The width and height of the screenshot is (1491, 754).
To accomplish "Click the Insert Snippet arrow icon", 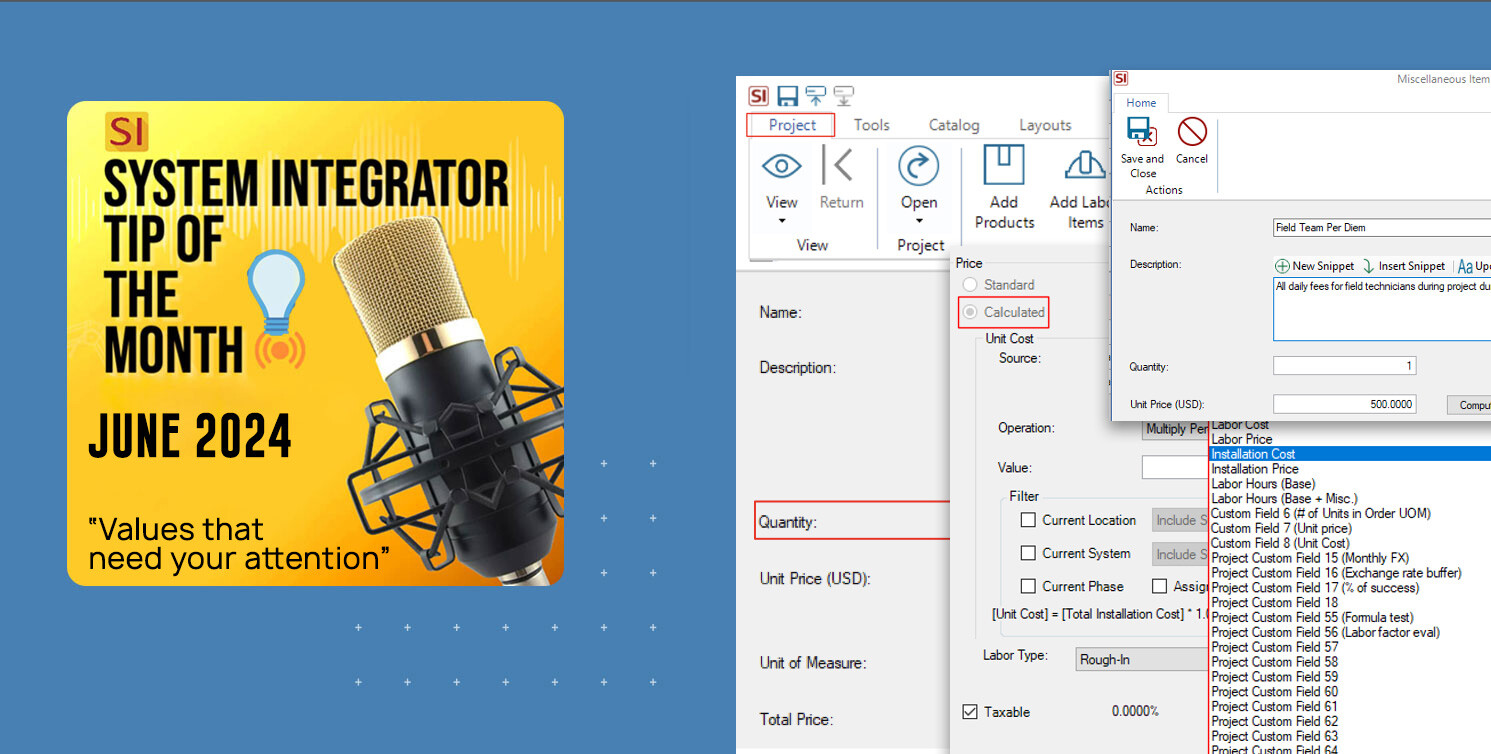I will (x=1368, y=266).
